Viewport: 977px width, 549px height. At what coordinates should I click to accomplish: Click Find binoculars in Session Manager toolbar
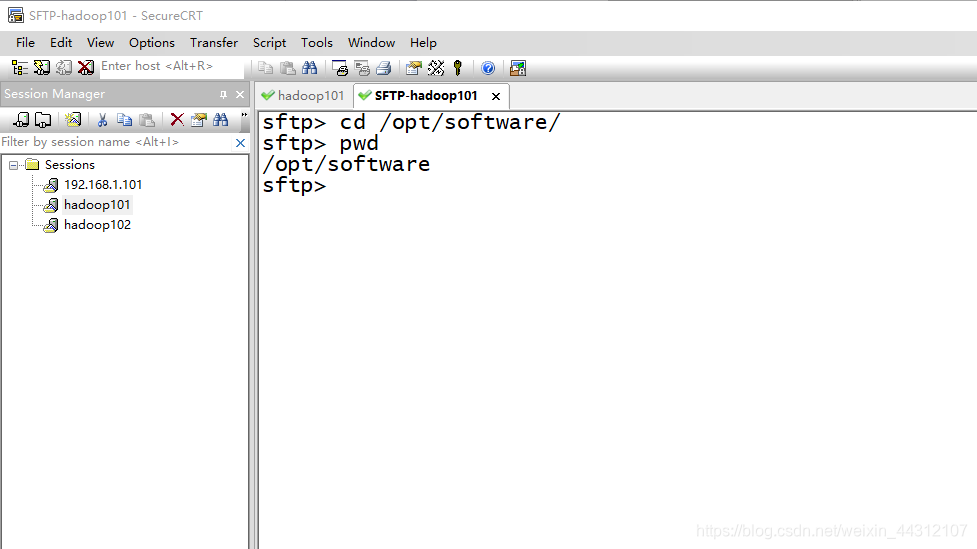point(221,120)
